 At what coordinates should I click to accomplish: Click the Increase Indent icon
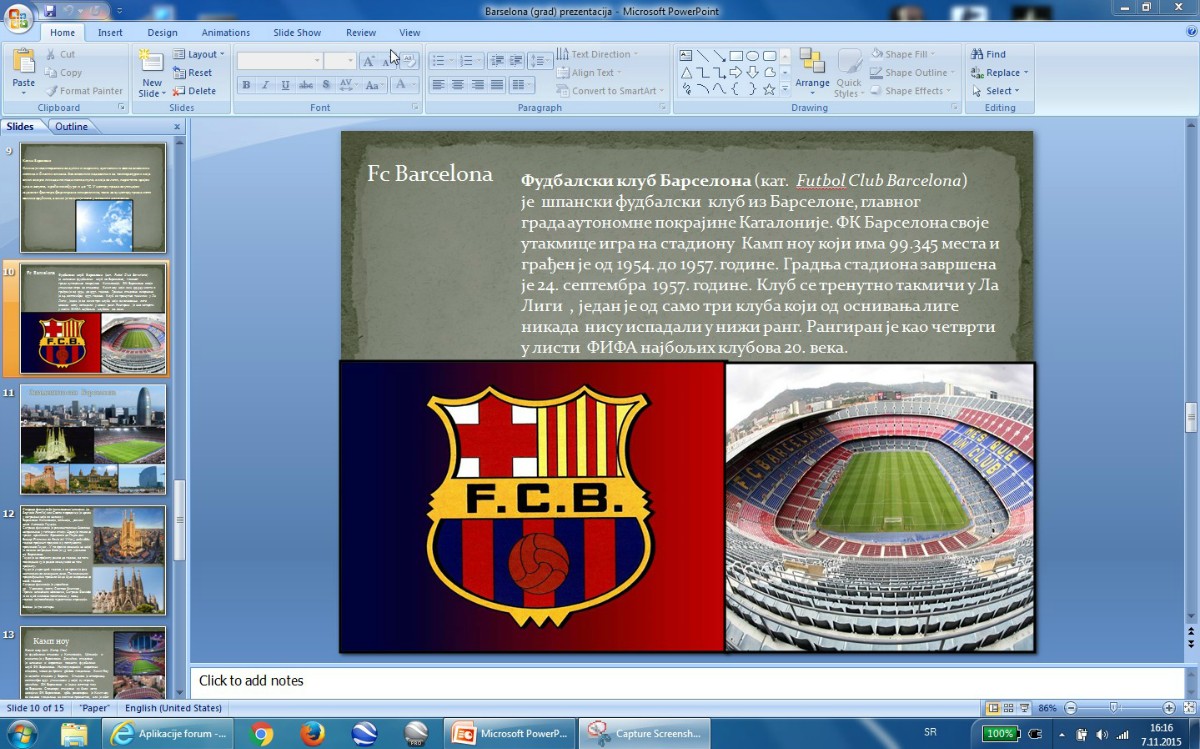517,61
